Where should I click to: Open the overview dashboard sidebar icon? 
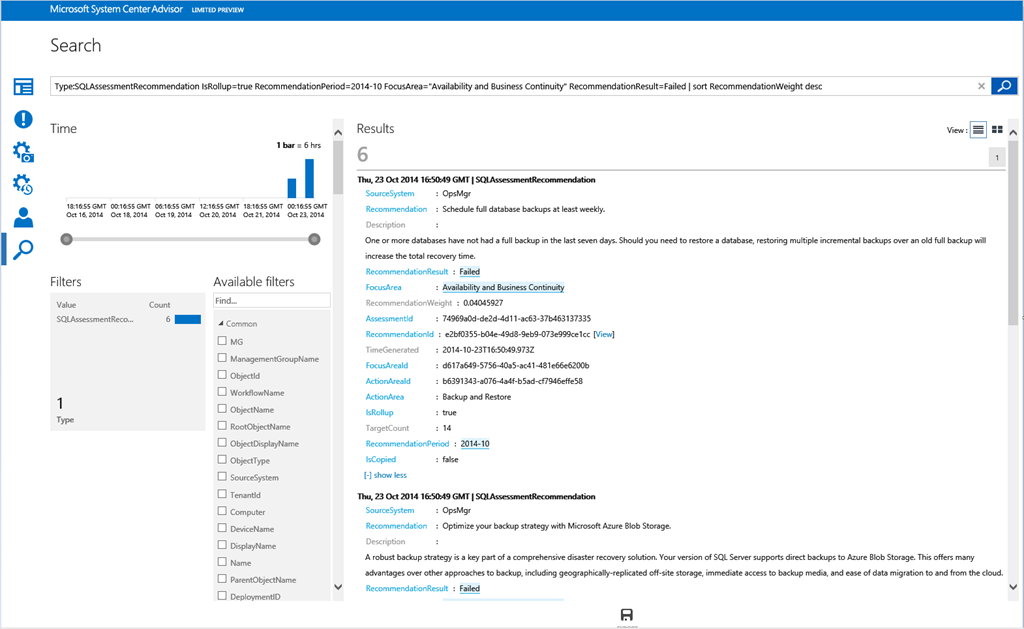[23, 87]
